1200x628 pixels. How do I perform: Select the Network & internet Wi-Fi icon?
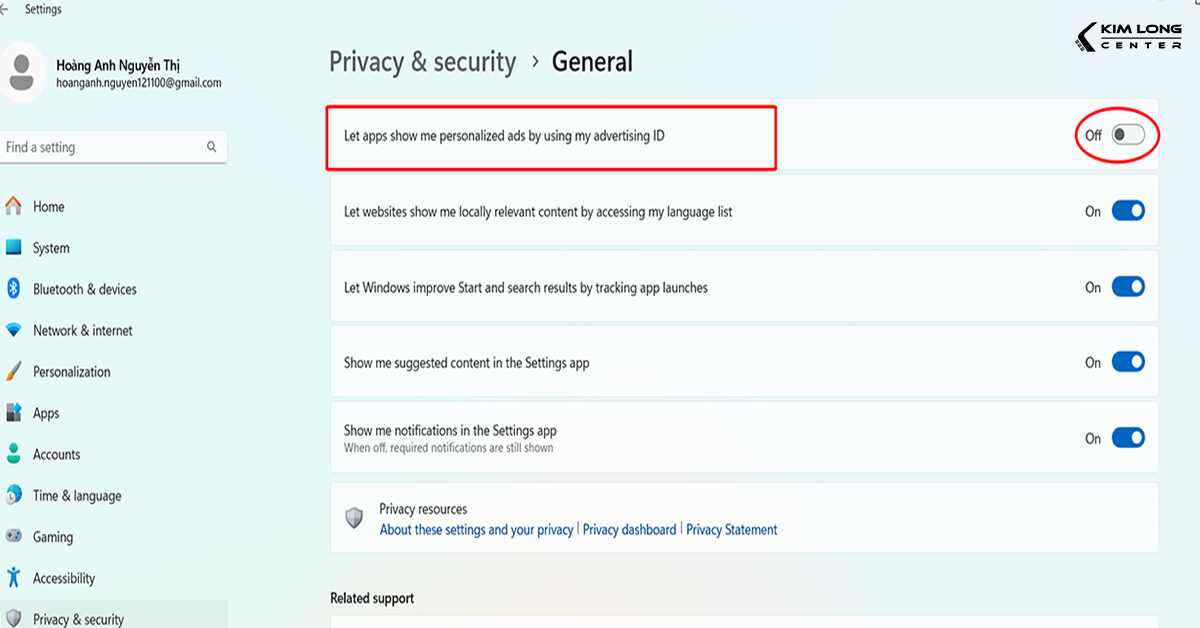(x=13, y=330)
